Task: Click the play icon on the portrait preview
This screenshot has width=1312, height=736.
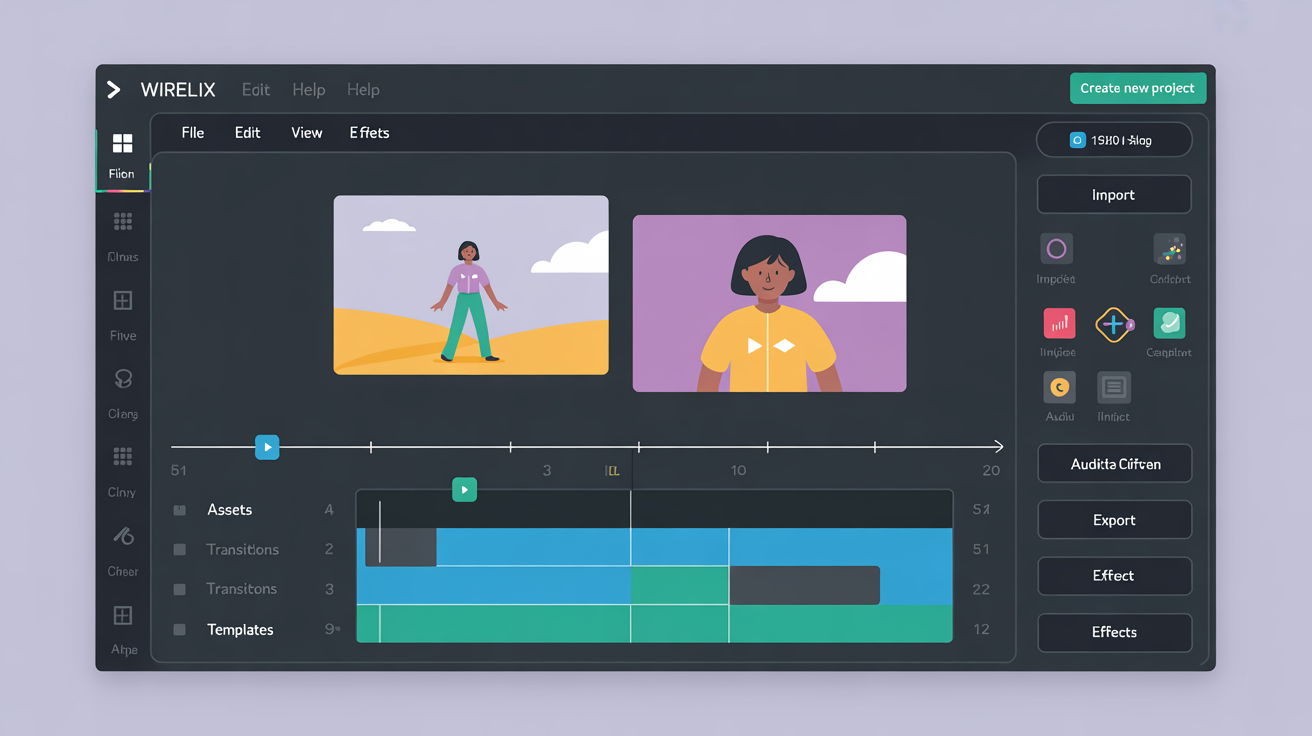Action: point(754,345)
